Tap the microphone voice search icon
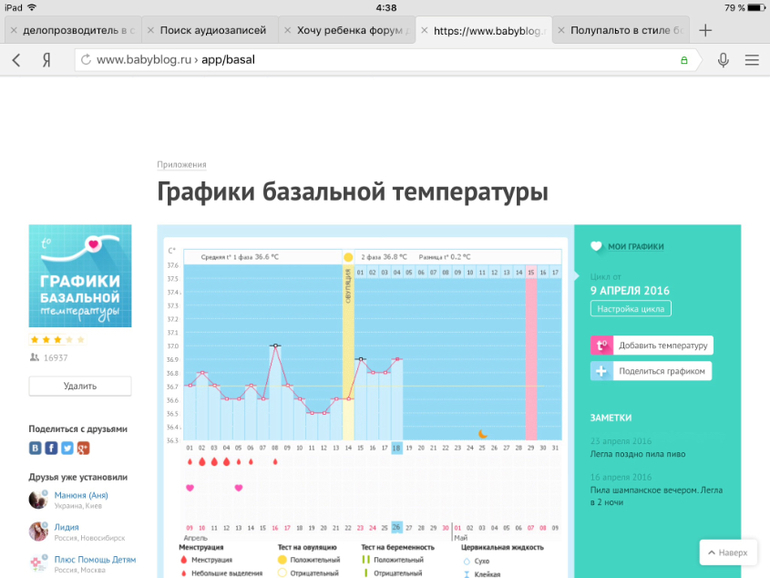This screenshot has width=770, height=578. pyautogui.click(x=723, y=60)
